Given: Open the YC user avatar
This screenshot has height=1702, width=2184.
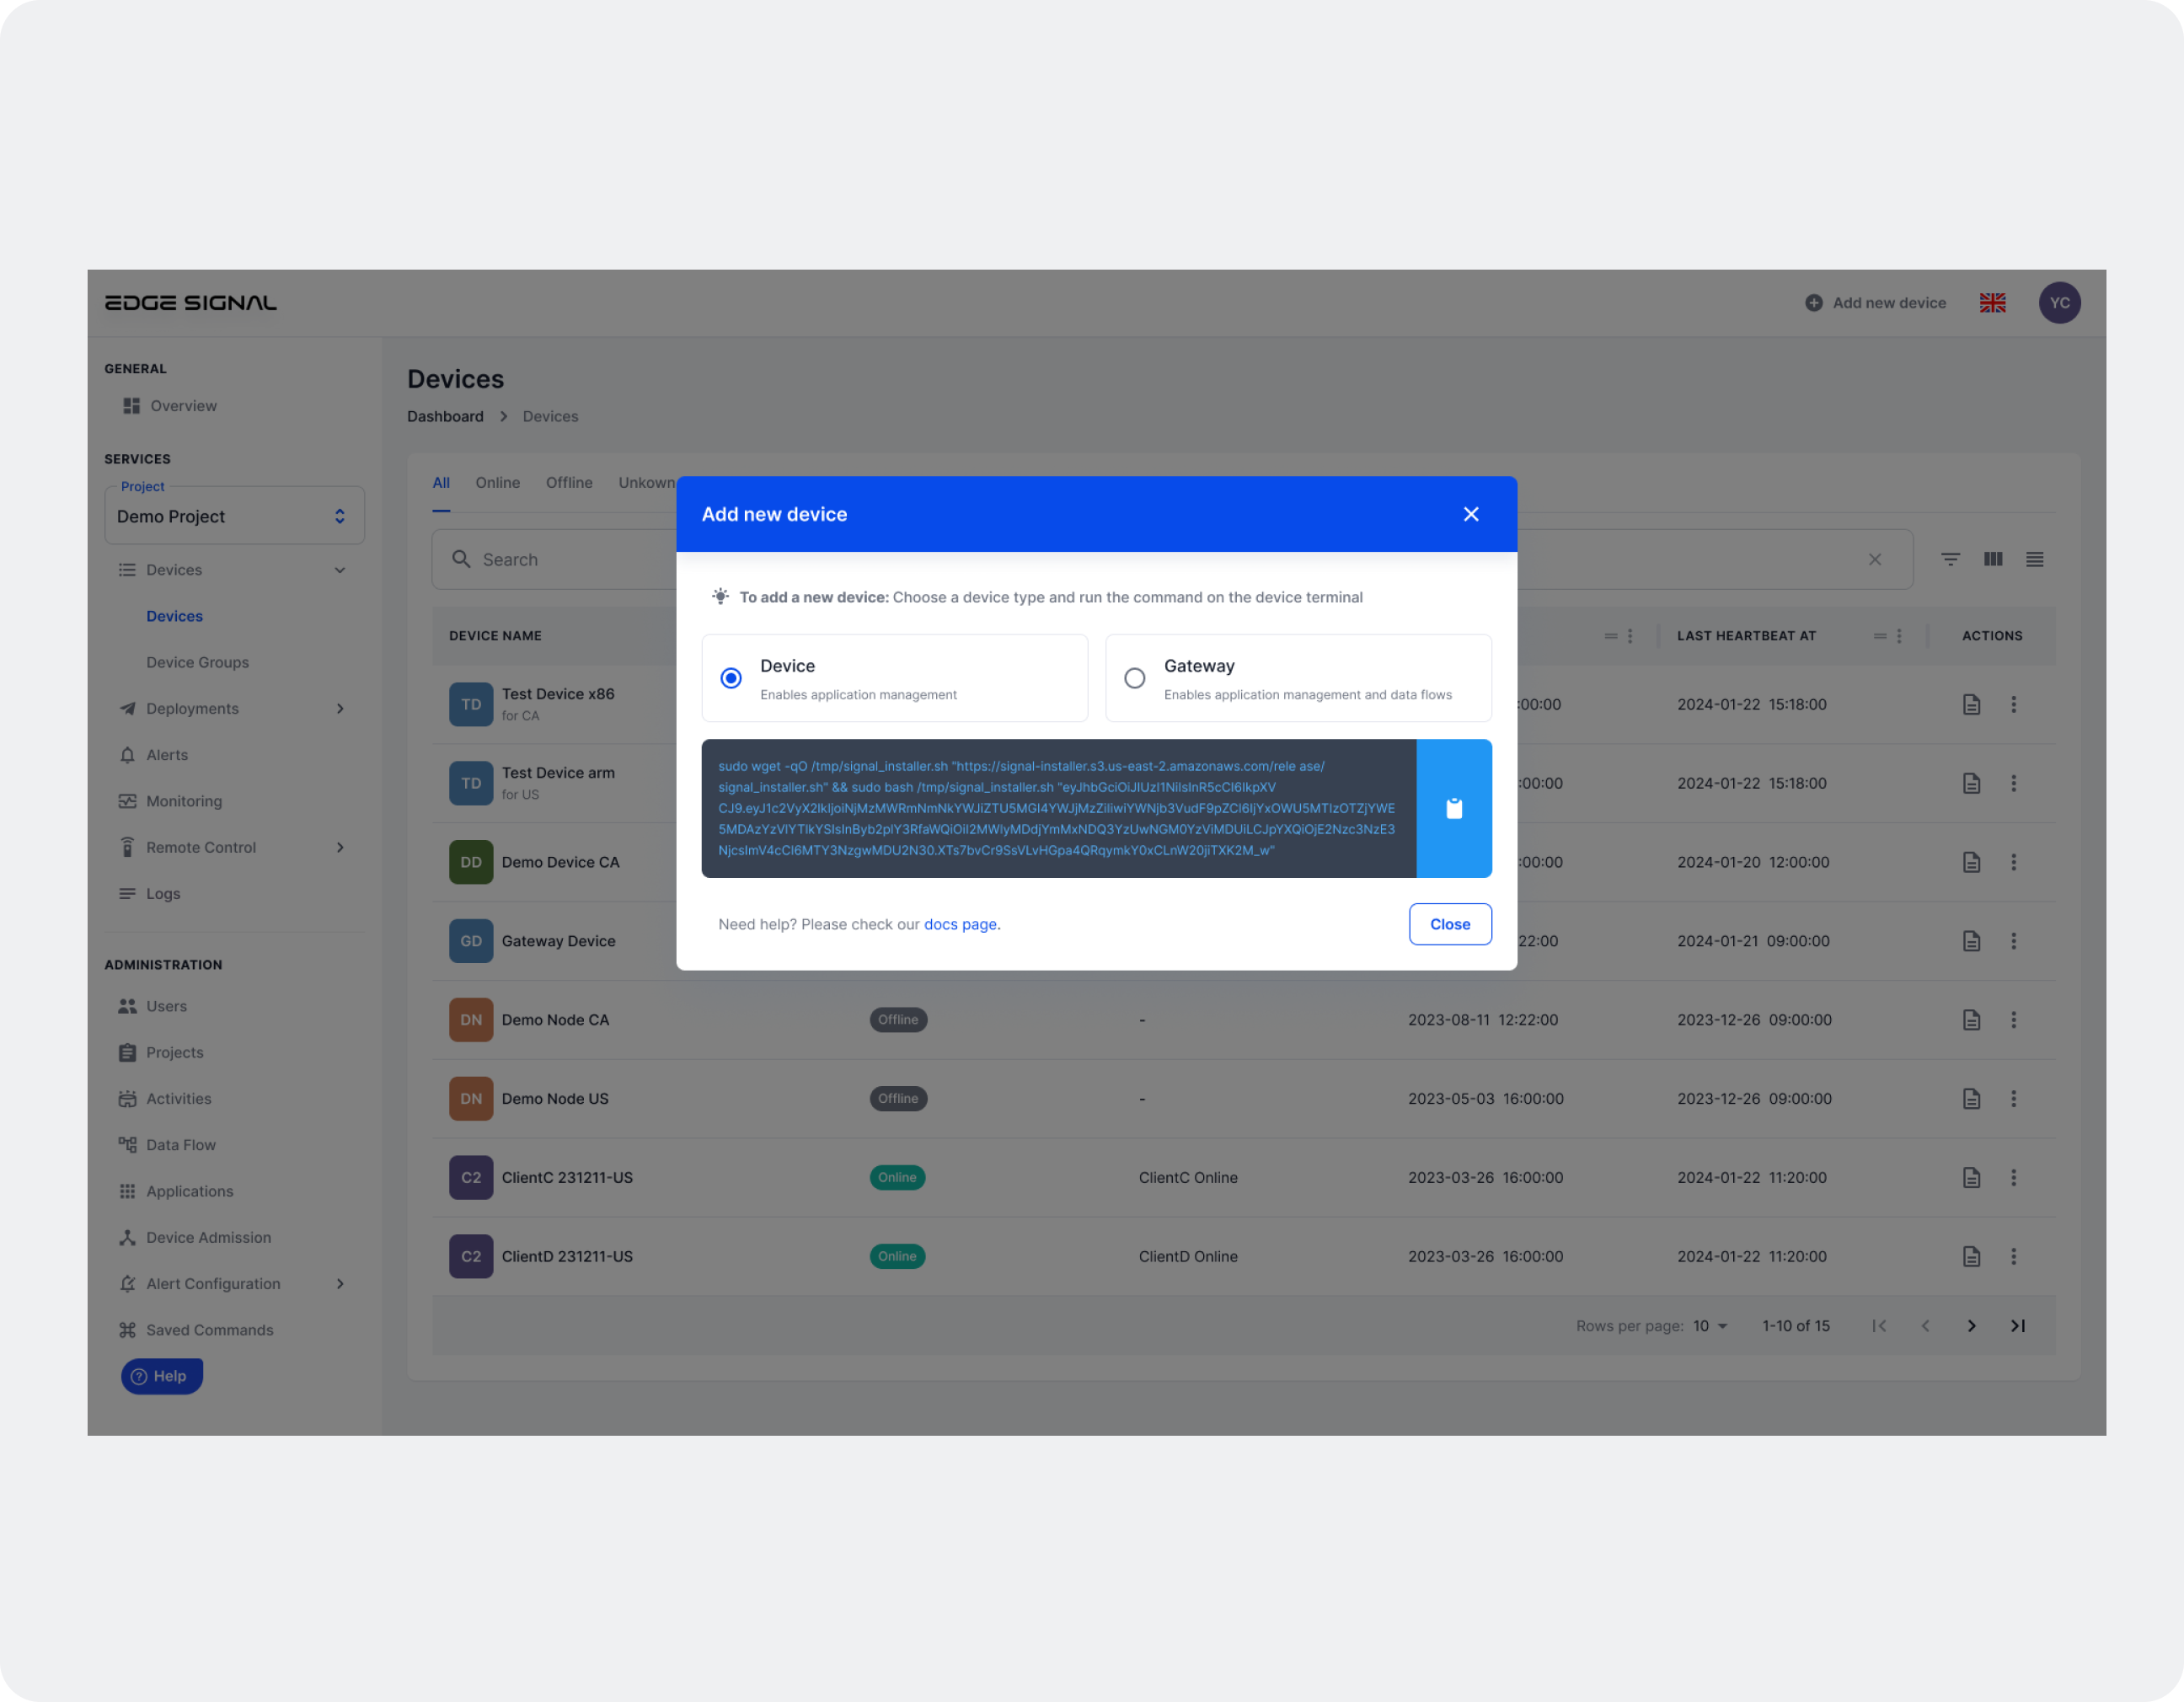Looking at the screenshot, I should pyautogui.click(x=2059, y=303).
